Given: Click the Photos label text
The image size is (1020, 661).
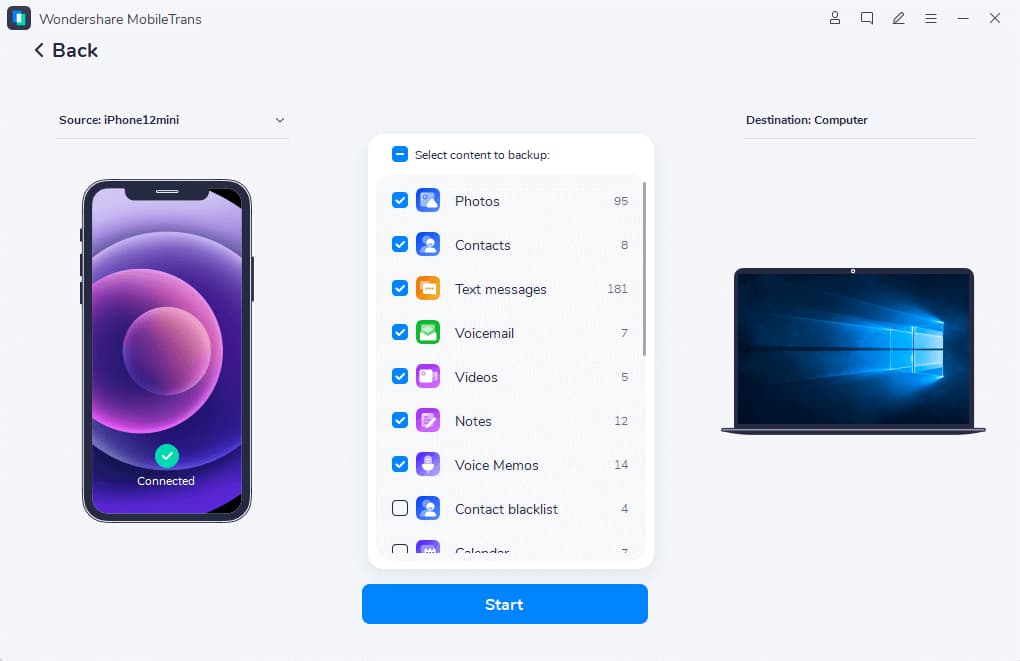Looking at the screenshot, I should pos(477,201).
